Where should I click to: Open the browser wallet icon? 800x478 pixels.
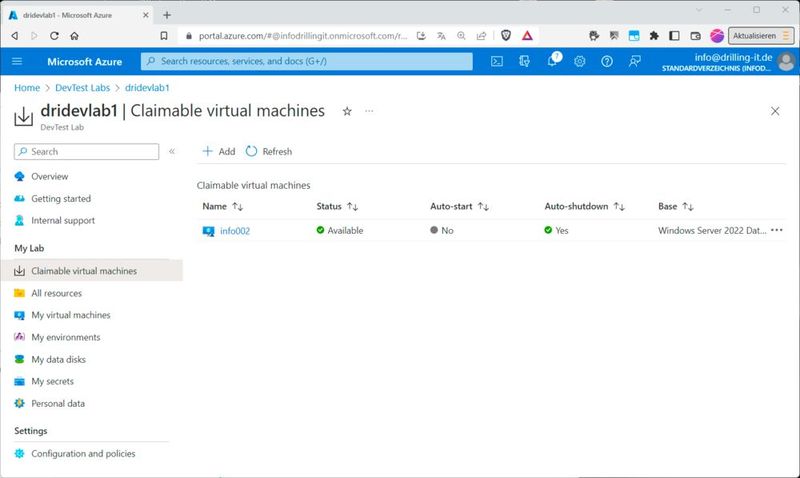click(695, 36)
